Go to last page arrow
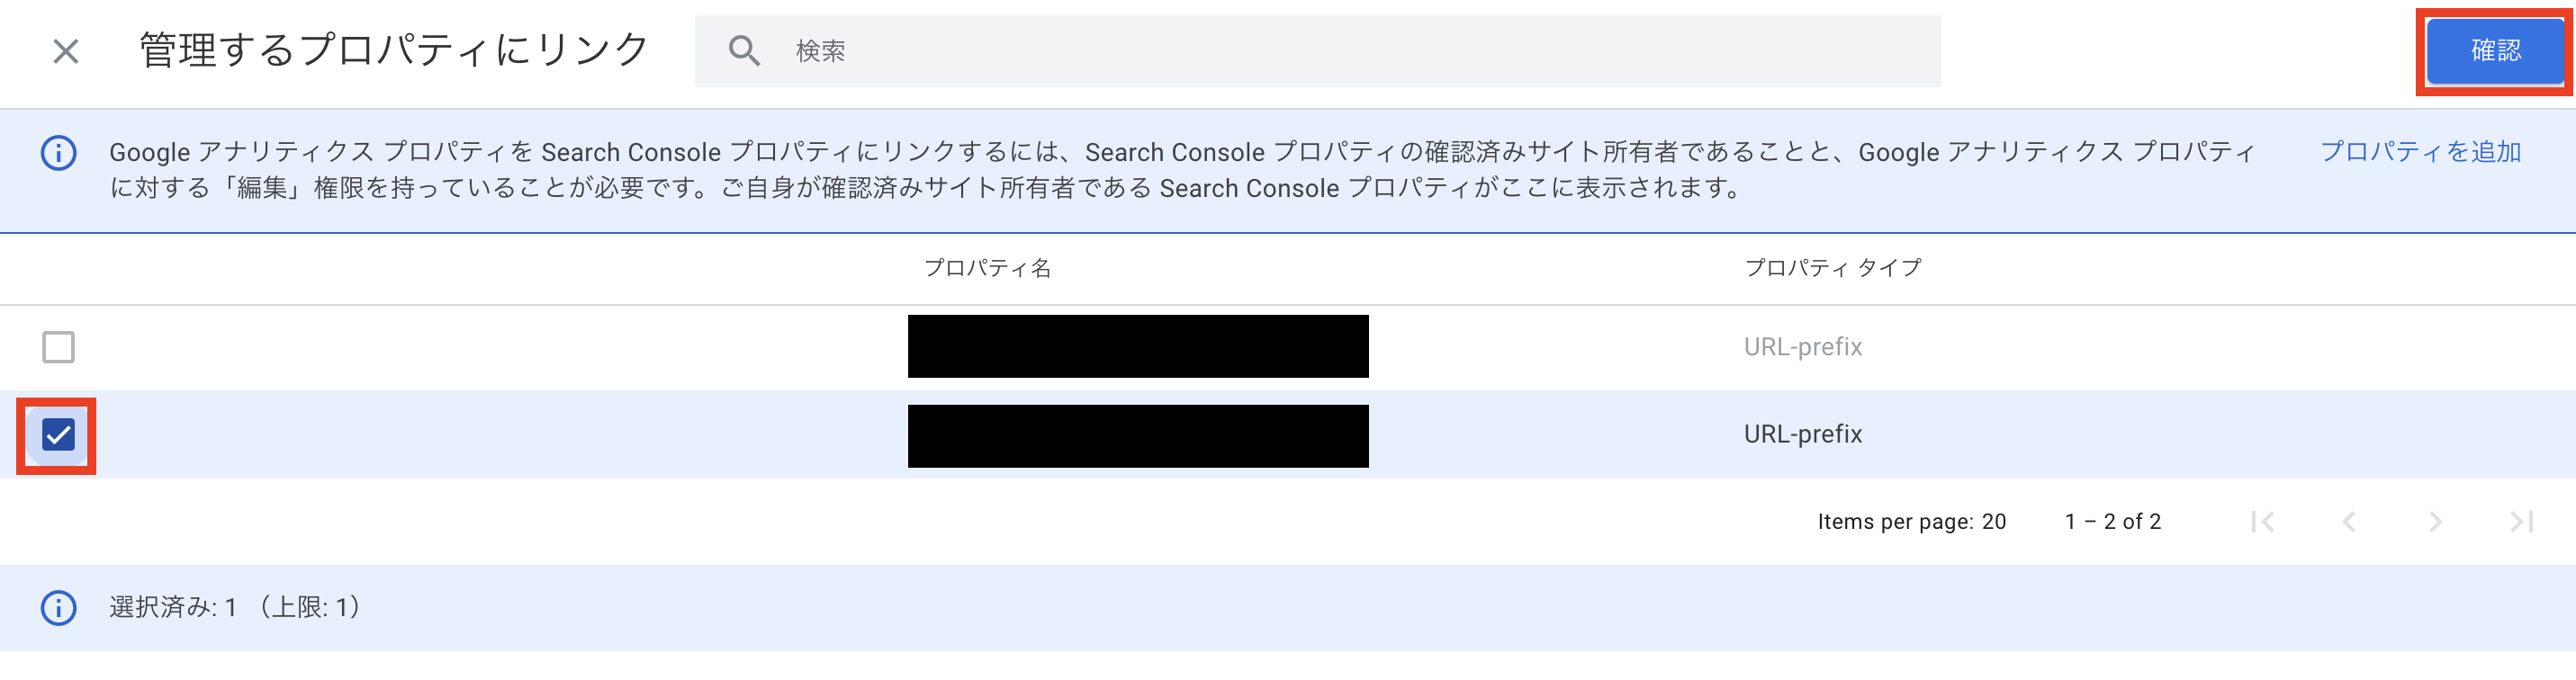 click(x=2521, y=522)
